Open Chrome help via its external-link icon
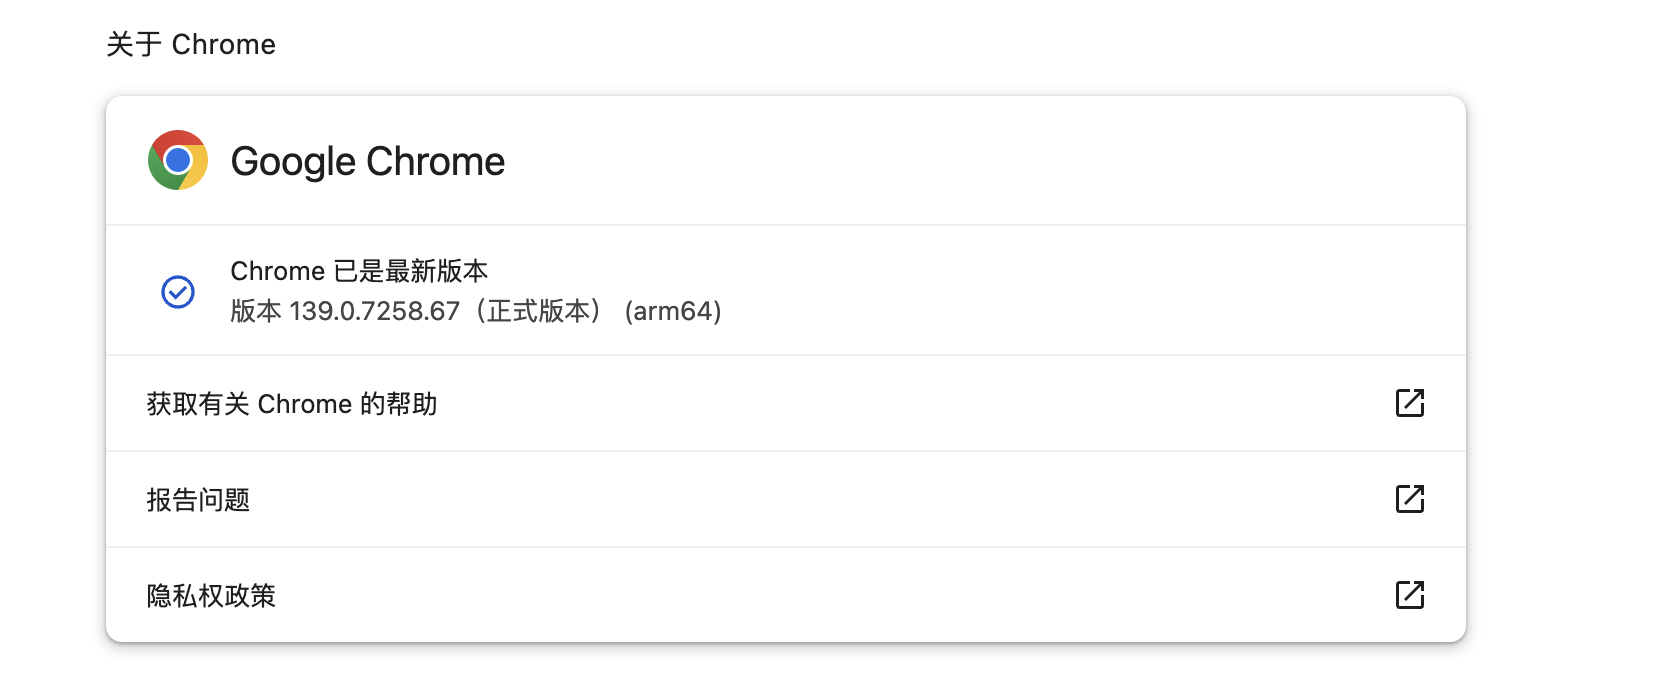Image resolution: width=1654 pixels, height=690 pixels. tap(1409, 403)
